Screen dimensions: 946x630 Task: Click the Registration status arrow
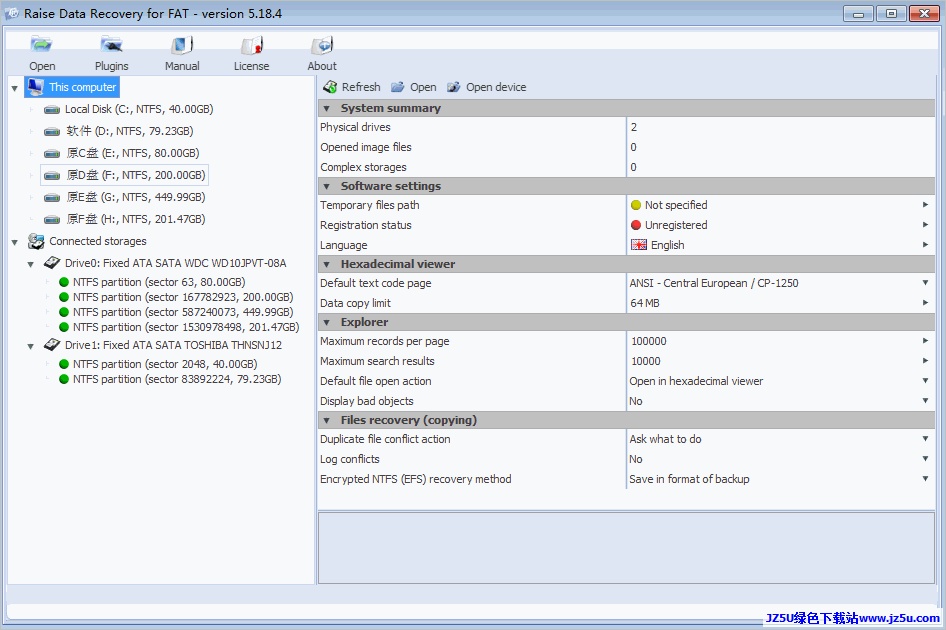pyautogui.click(x=925, y=224)
